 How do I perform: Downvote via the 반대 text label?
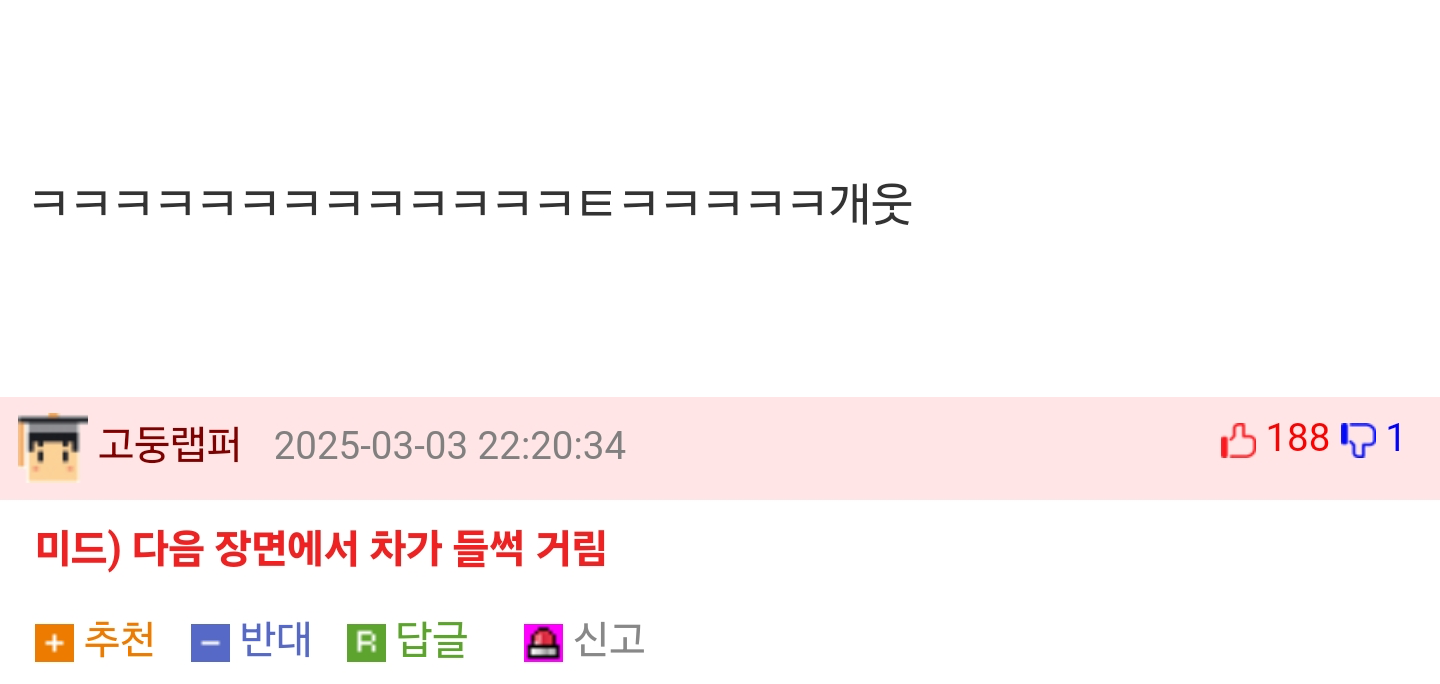pyautogui.click(x=276, y=640)
